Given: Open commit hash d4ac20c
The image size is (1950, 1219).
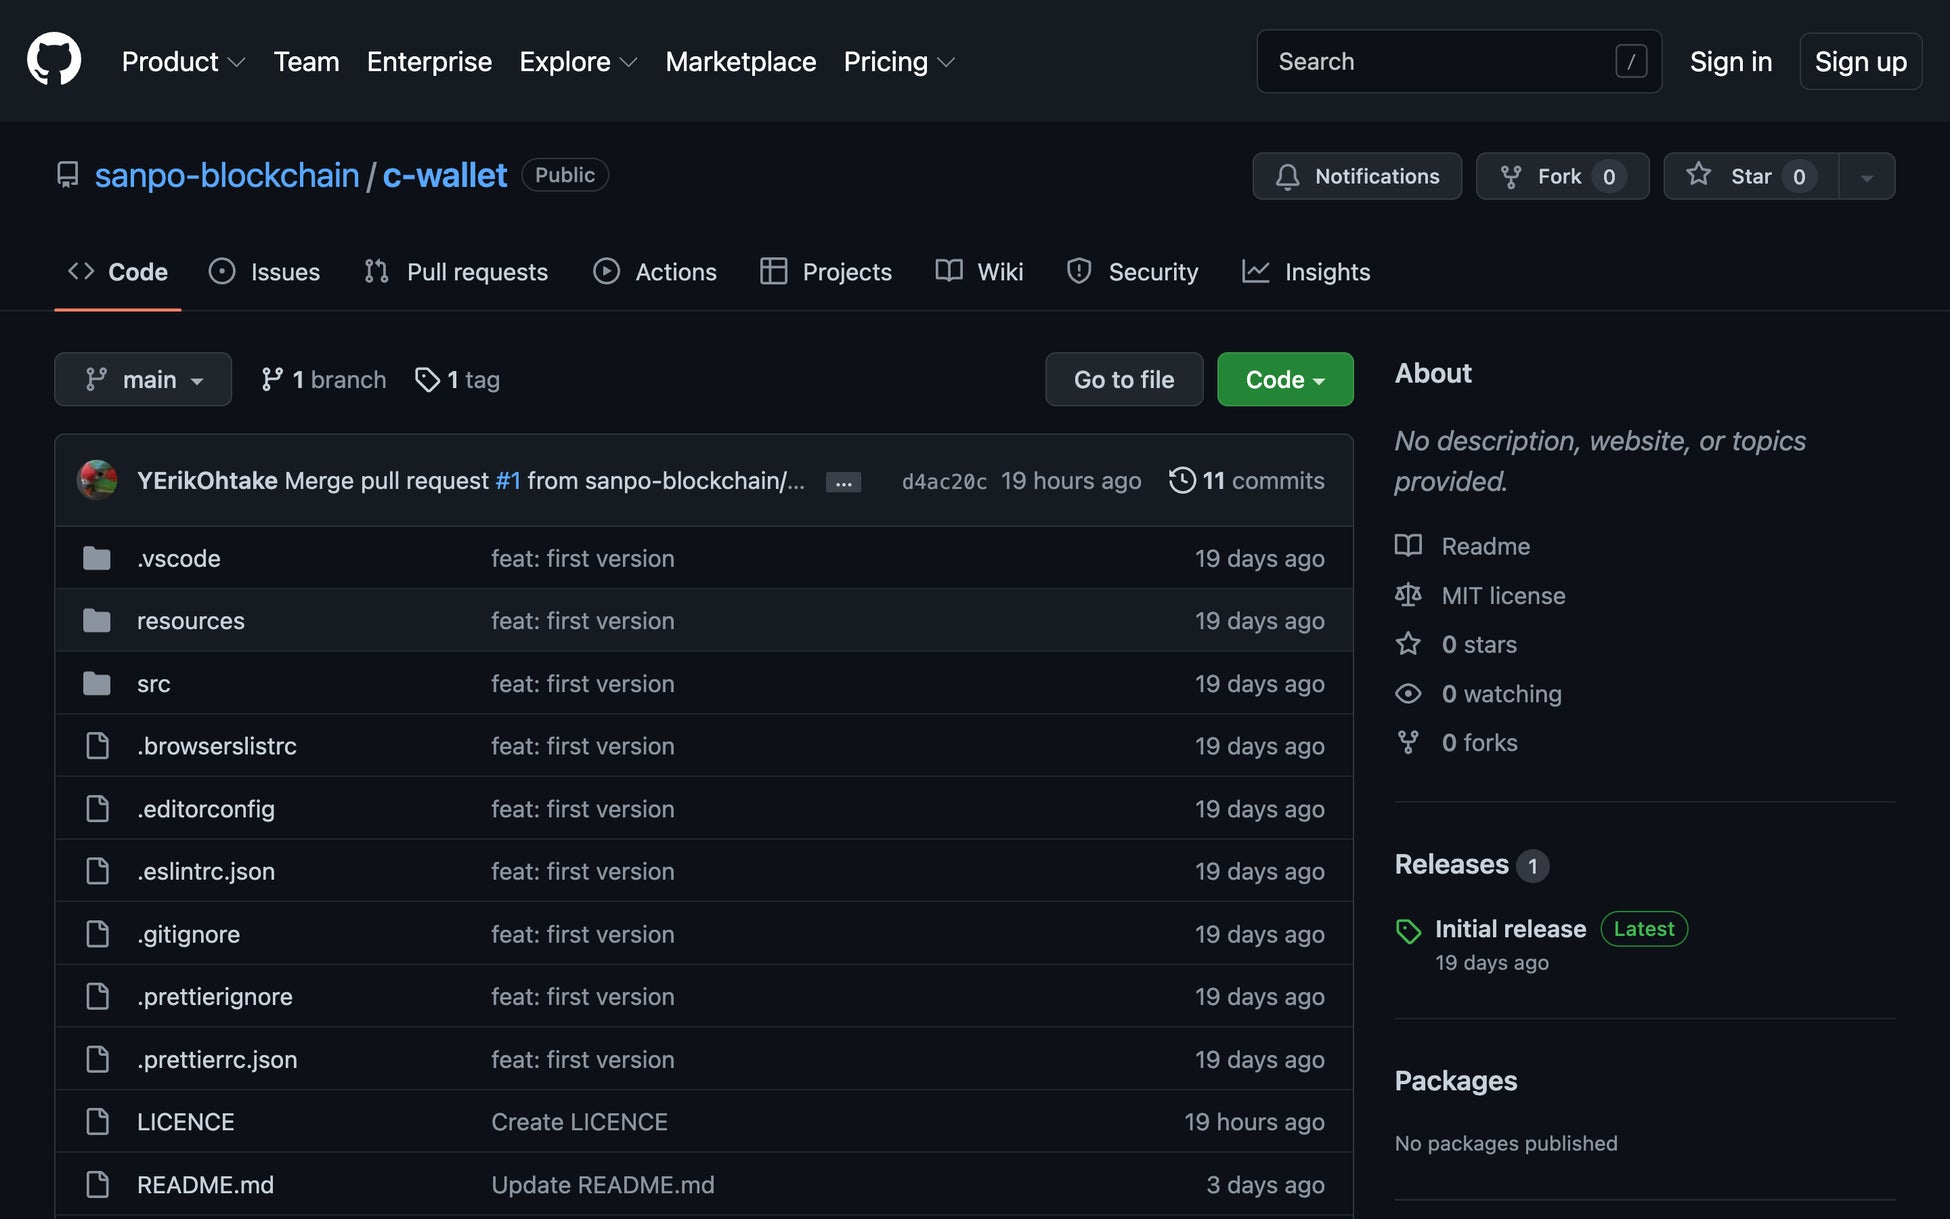Looking at the screenshot, I should [x=944, y=481].
